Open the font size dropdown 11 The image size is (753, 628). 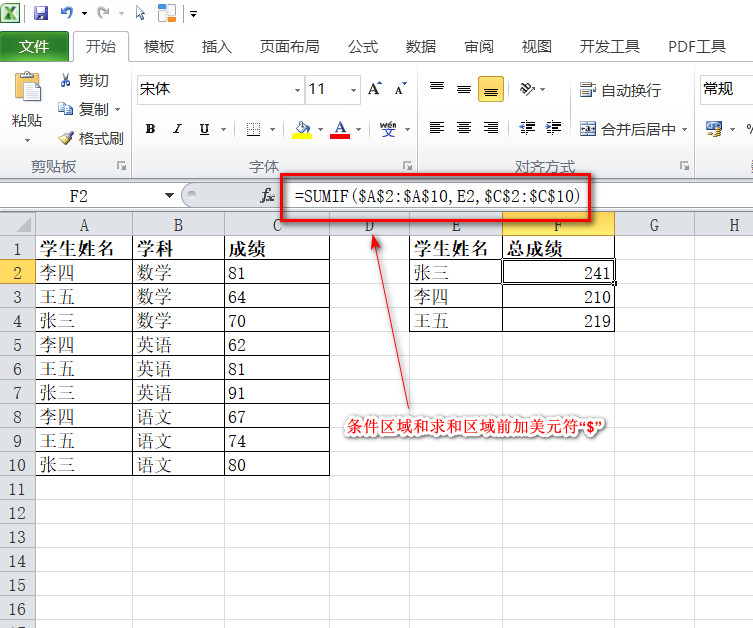[x=353, y=90]
